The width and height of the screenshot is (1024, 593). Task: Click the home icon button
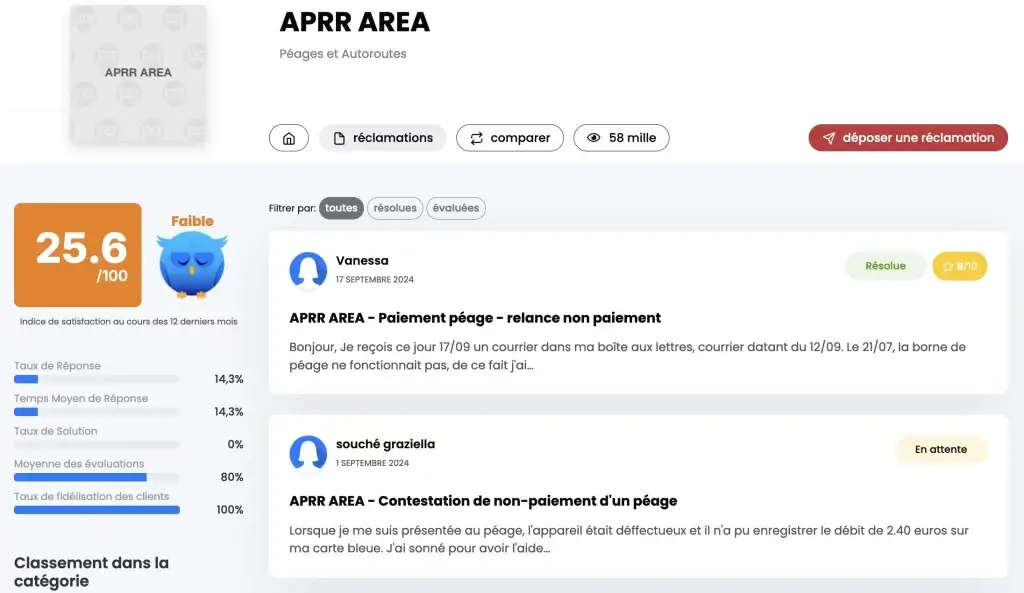289,138
